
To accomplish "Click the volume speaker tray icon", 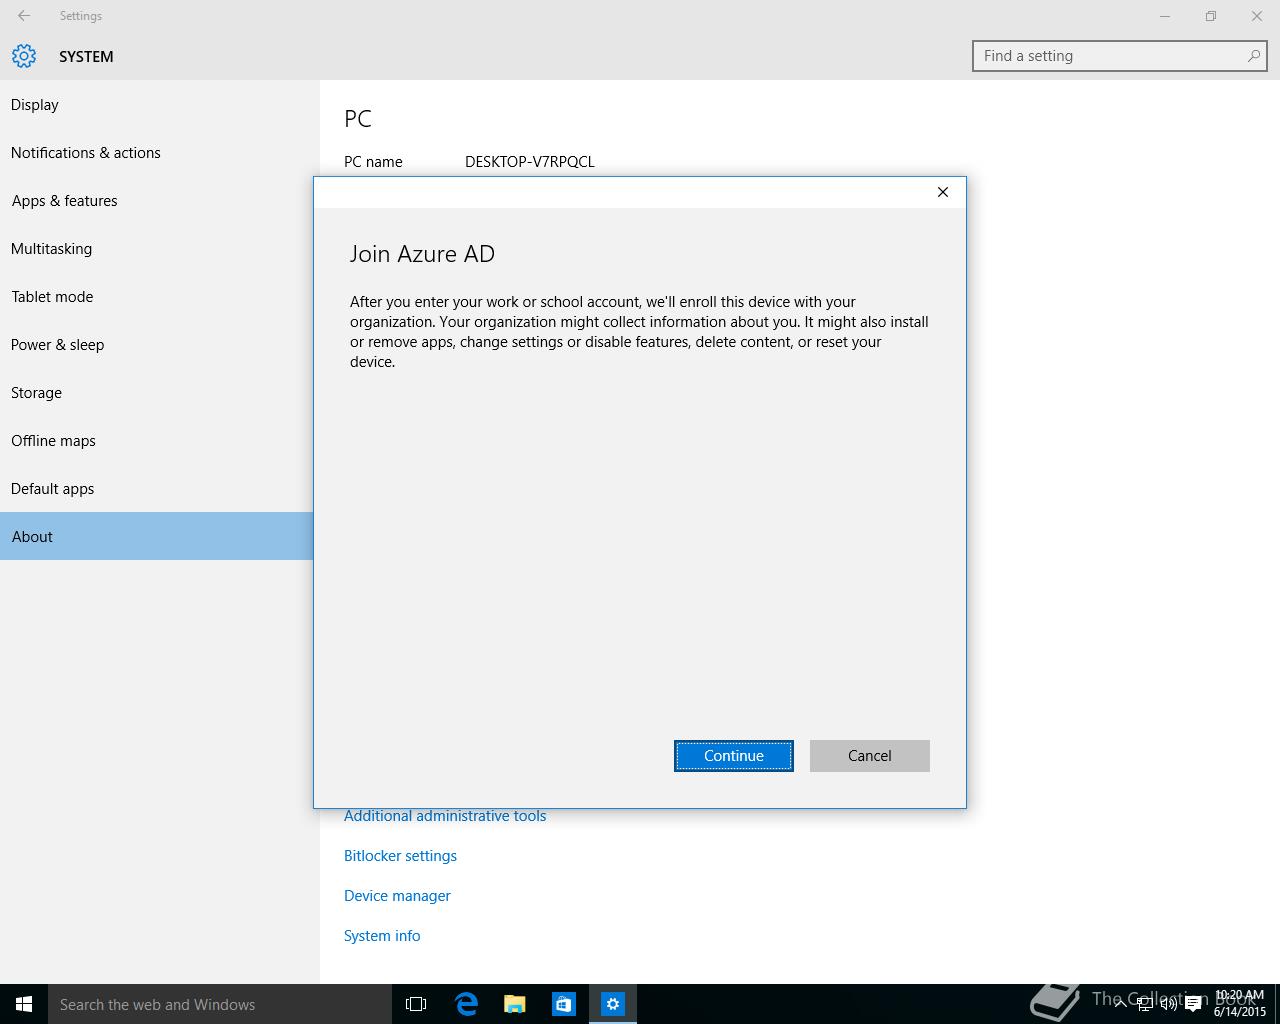I will [x=1168, y=1004].
